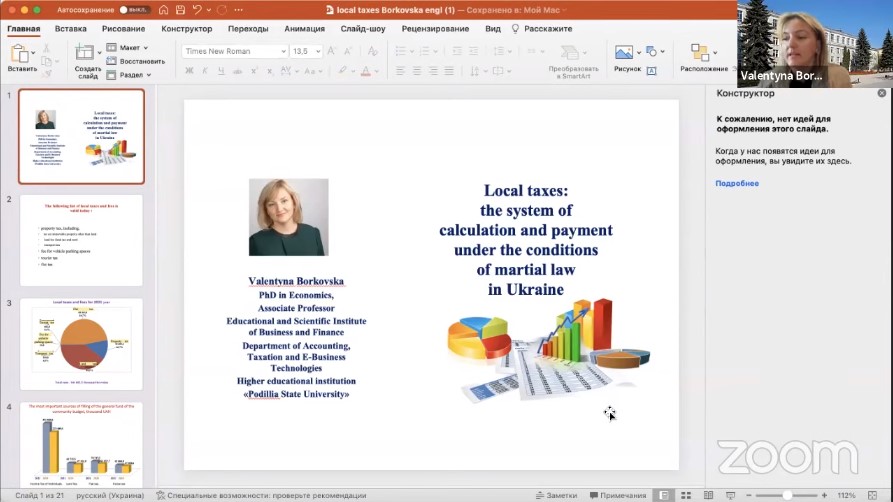The height and width of the screenshot is (502, 893).
Task: Click zoom out minus icon
Action: (749, 495)
